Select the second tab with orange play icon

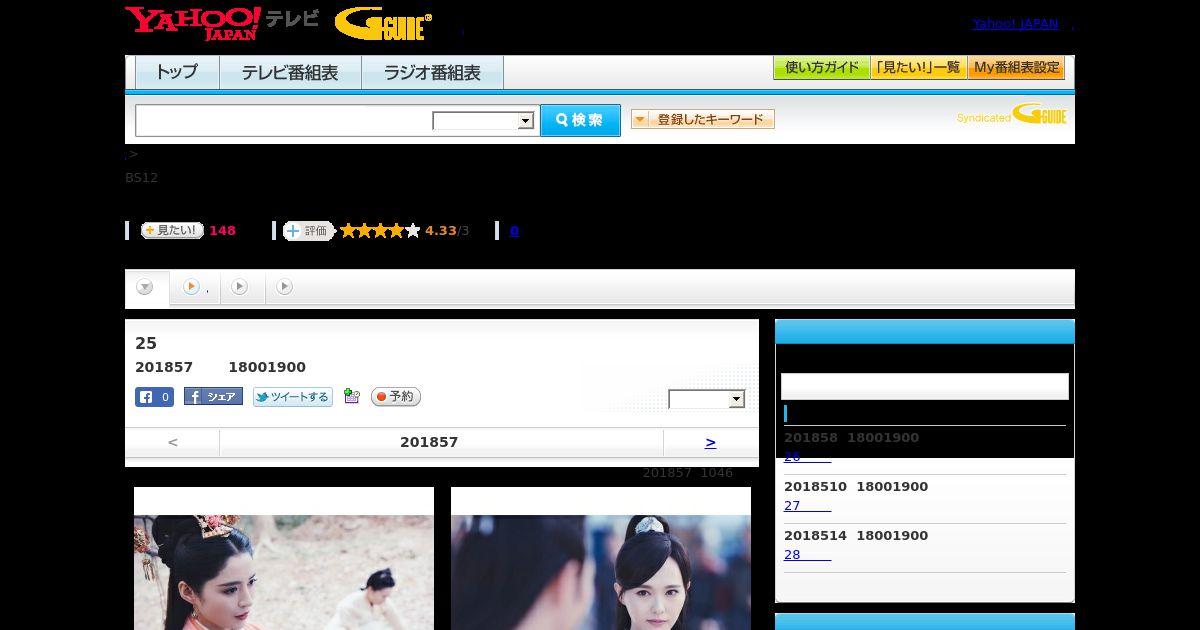click(195, 287)
